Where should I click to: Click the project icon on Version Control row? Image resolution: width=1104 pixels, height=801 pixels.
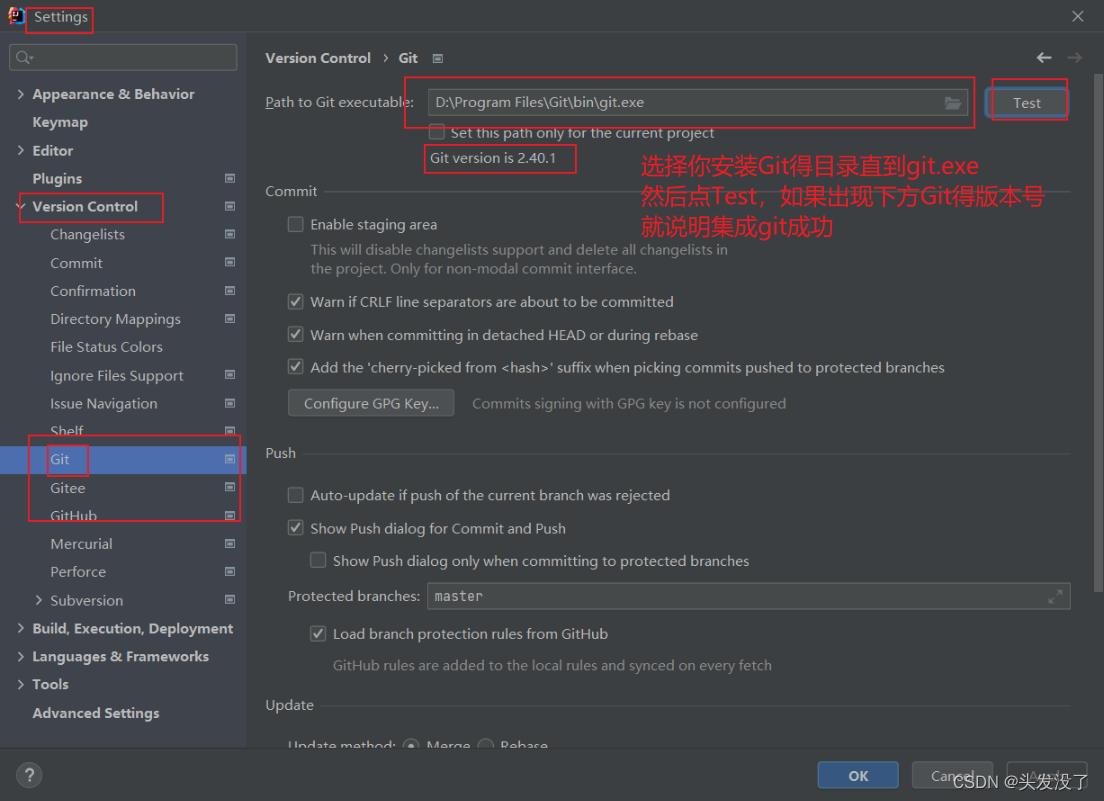[230, 206]
